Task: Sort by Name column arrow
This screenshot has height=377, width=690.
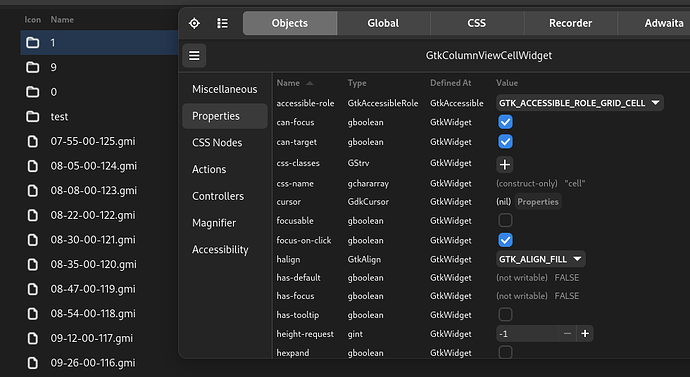Action: (310, 83)
